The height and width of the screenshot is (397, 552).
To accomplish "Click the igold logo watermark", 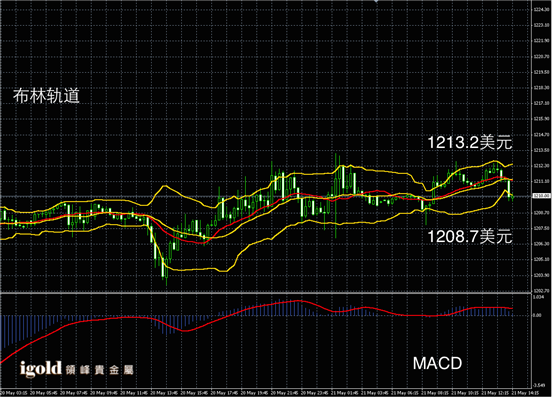I will [40, 368].
